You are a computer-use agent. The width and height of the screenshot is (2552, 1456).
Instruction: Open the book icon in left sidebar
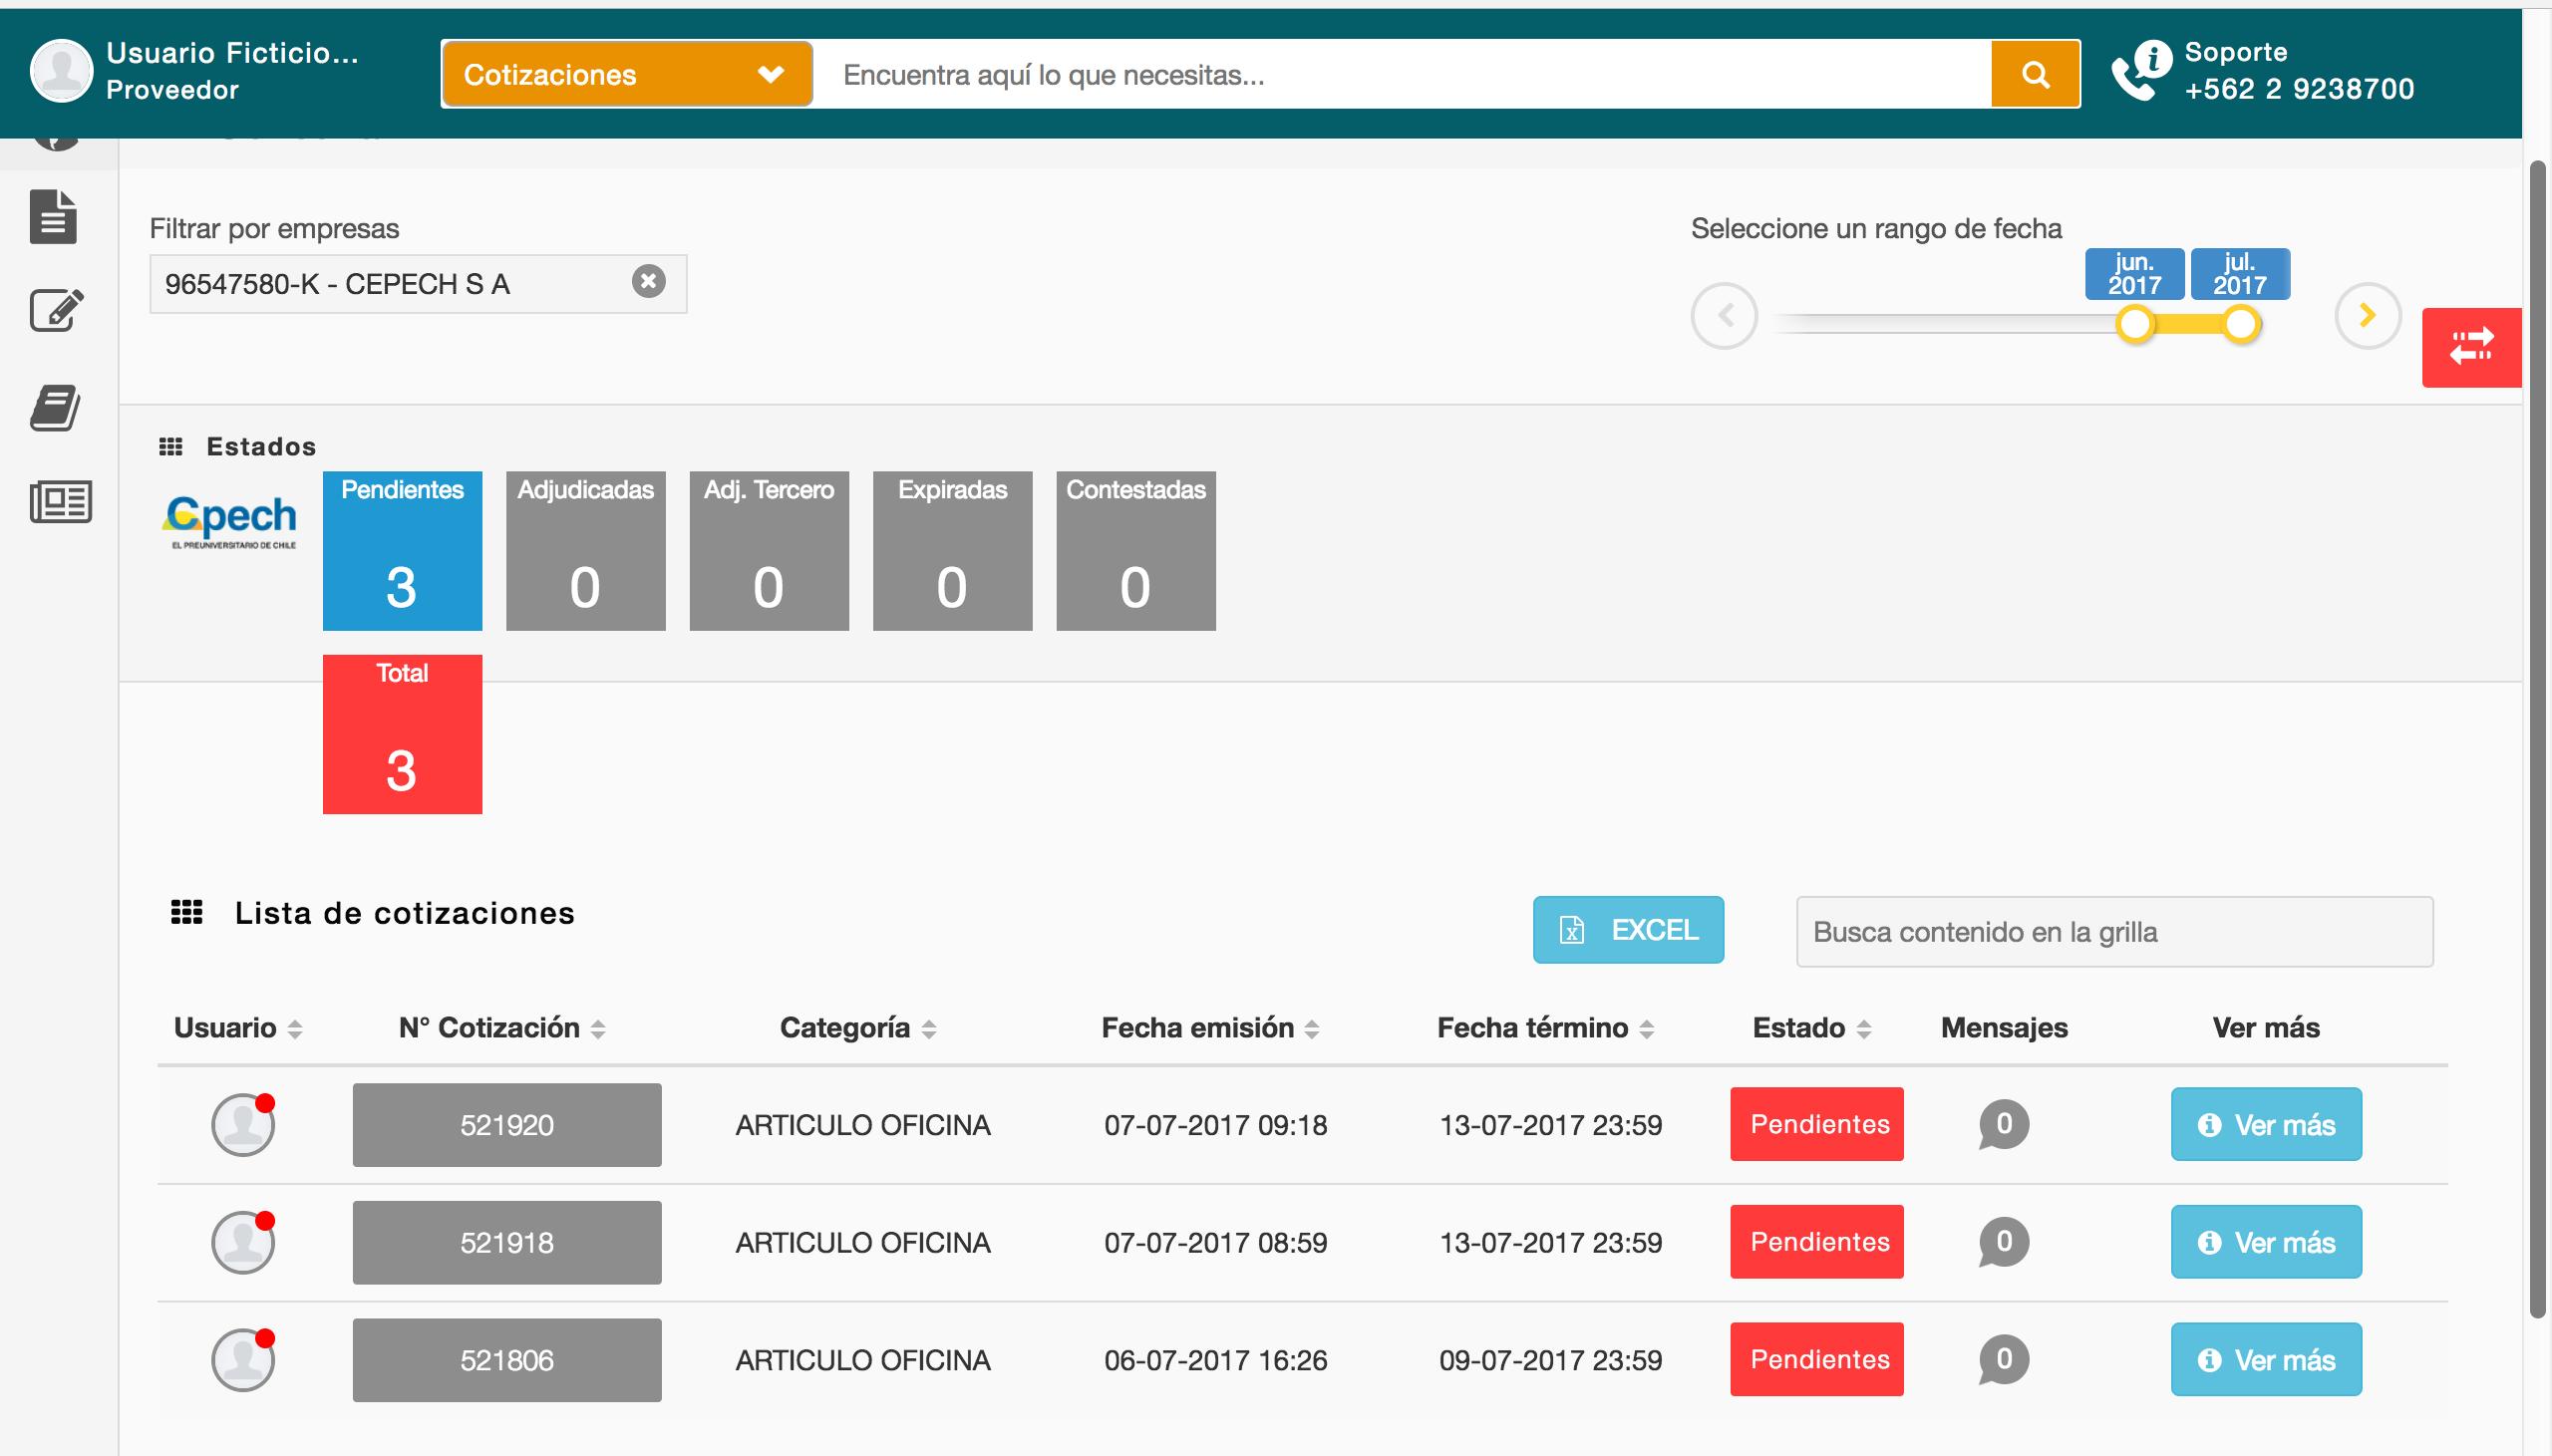[x=55, y=408]
